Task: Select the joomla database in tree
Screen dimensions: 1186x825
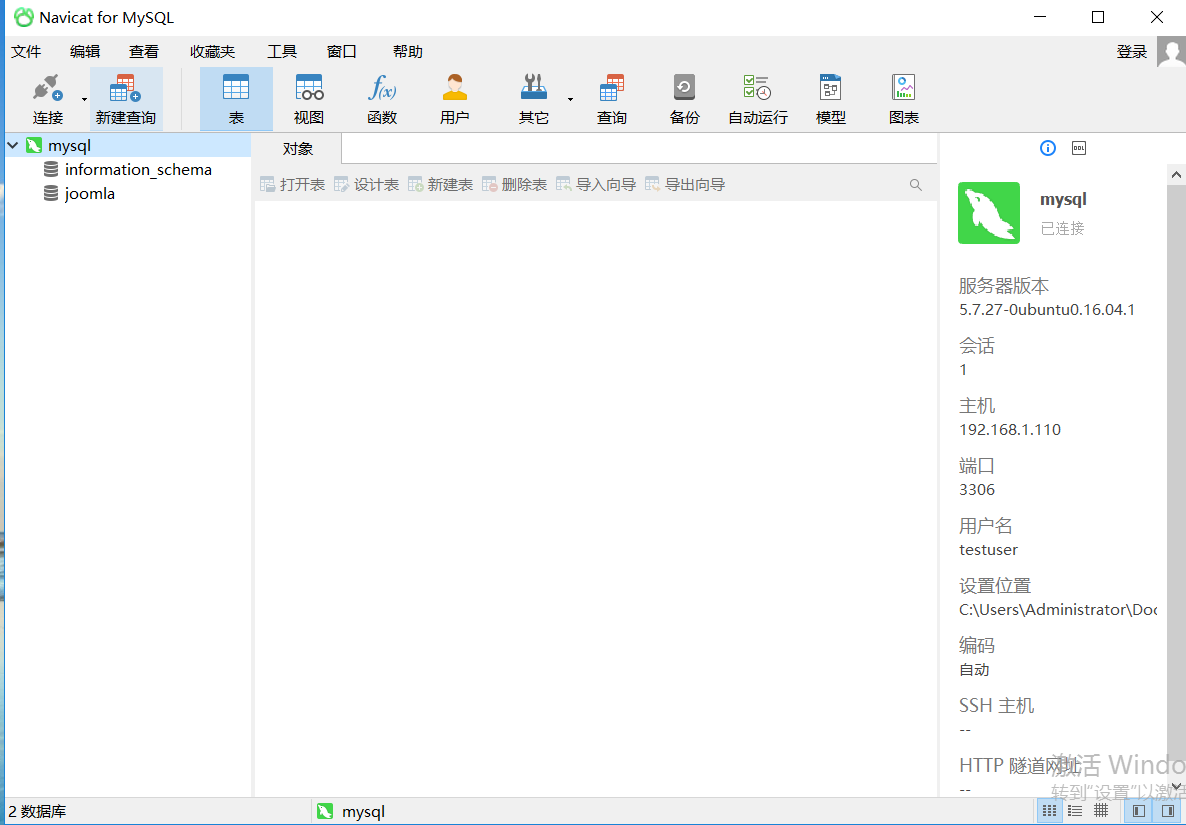Action: (90, 194)
